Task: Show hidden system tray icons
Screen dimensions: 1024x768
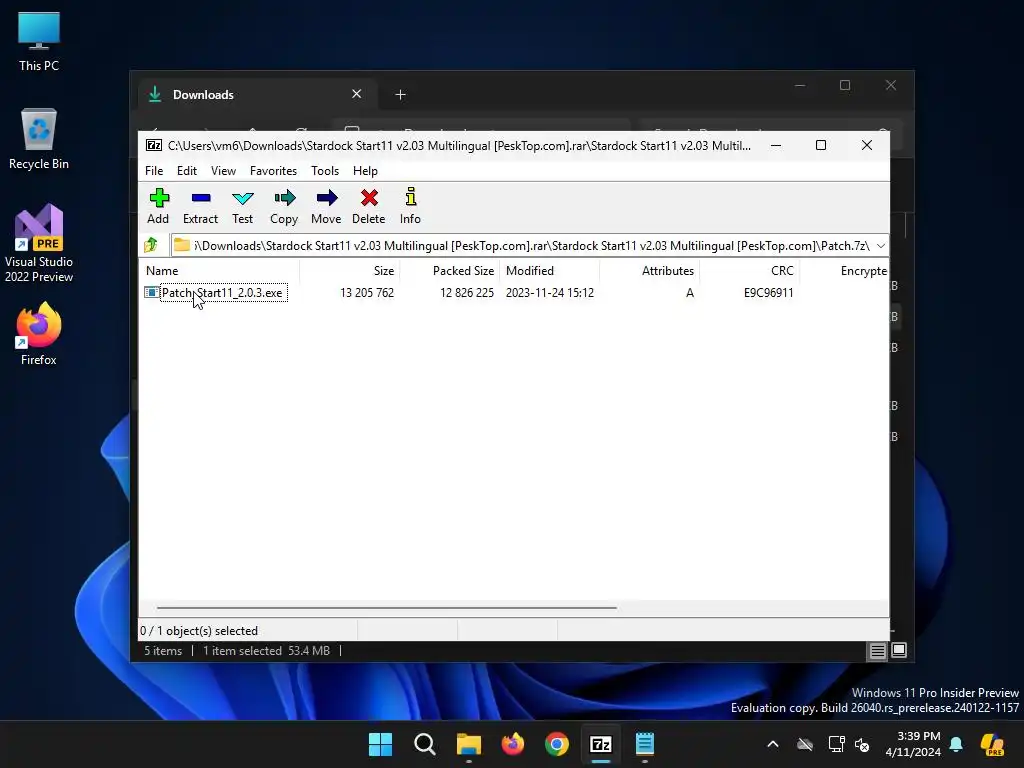Action: point(773,744)
